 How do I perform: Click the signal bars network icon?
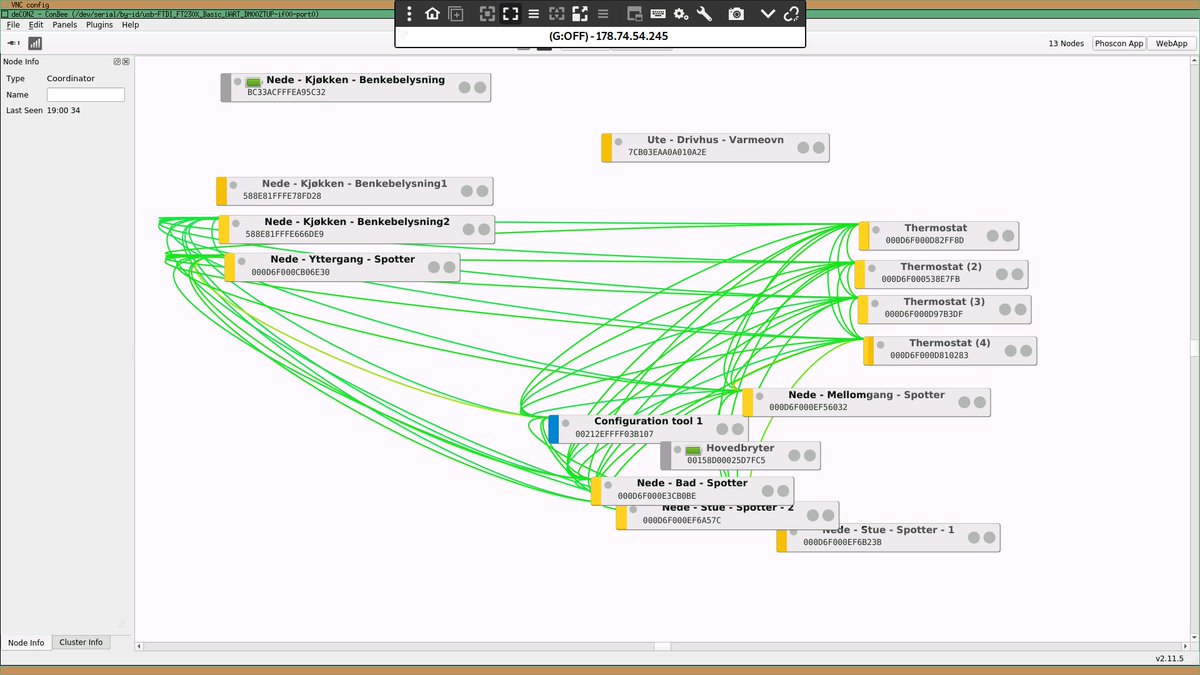coord(35,43)
